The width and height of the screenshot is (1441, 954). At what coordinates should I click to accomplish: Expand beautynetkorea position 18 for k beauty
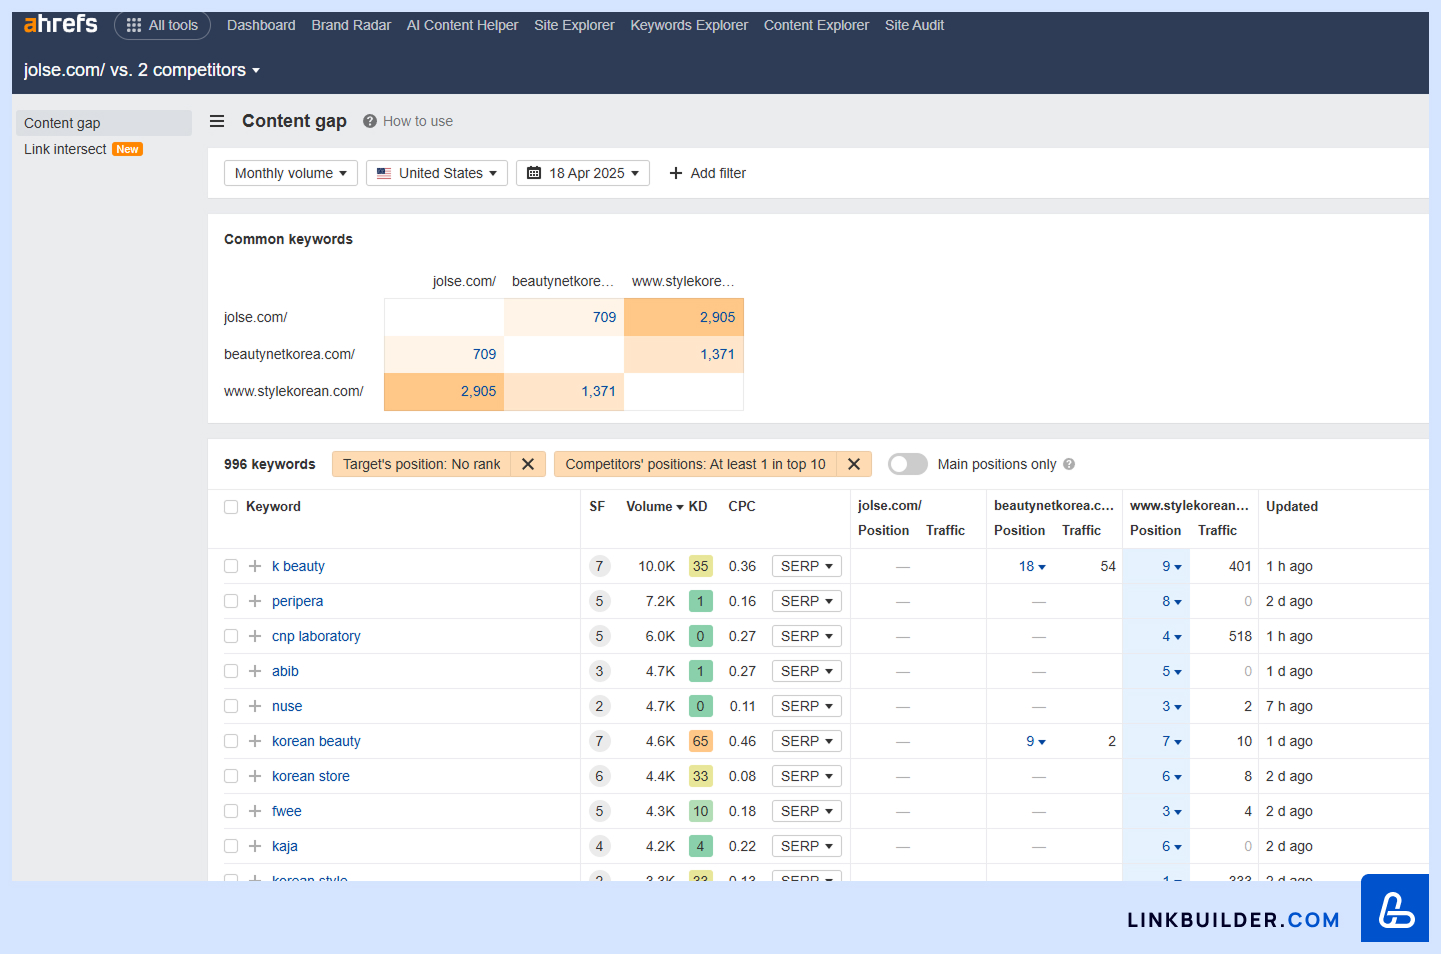(x=1032, y=566)
